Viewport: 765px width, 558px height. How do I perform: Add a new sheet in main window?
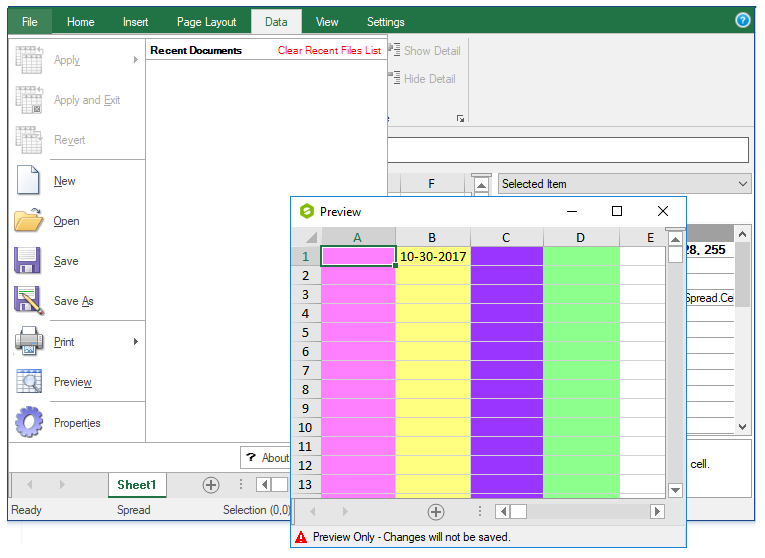pos(211,485)
